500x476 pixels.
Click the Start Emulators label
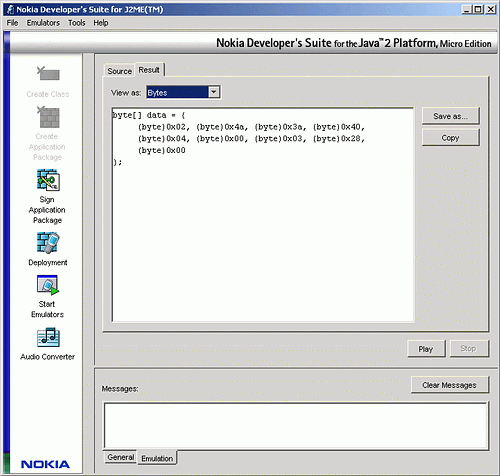point(47,309)
